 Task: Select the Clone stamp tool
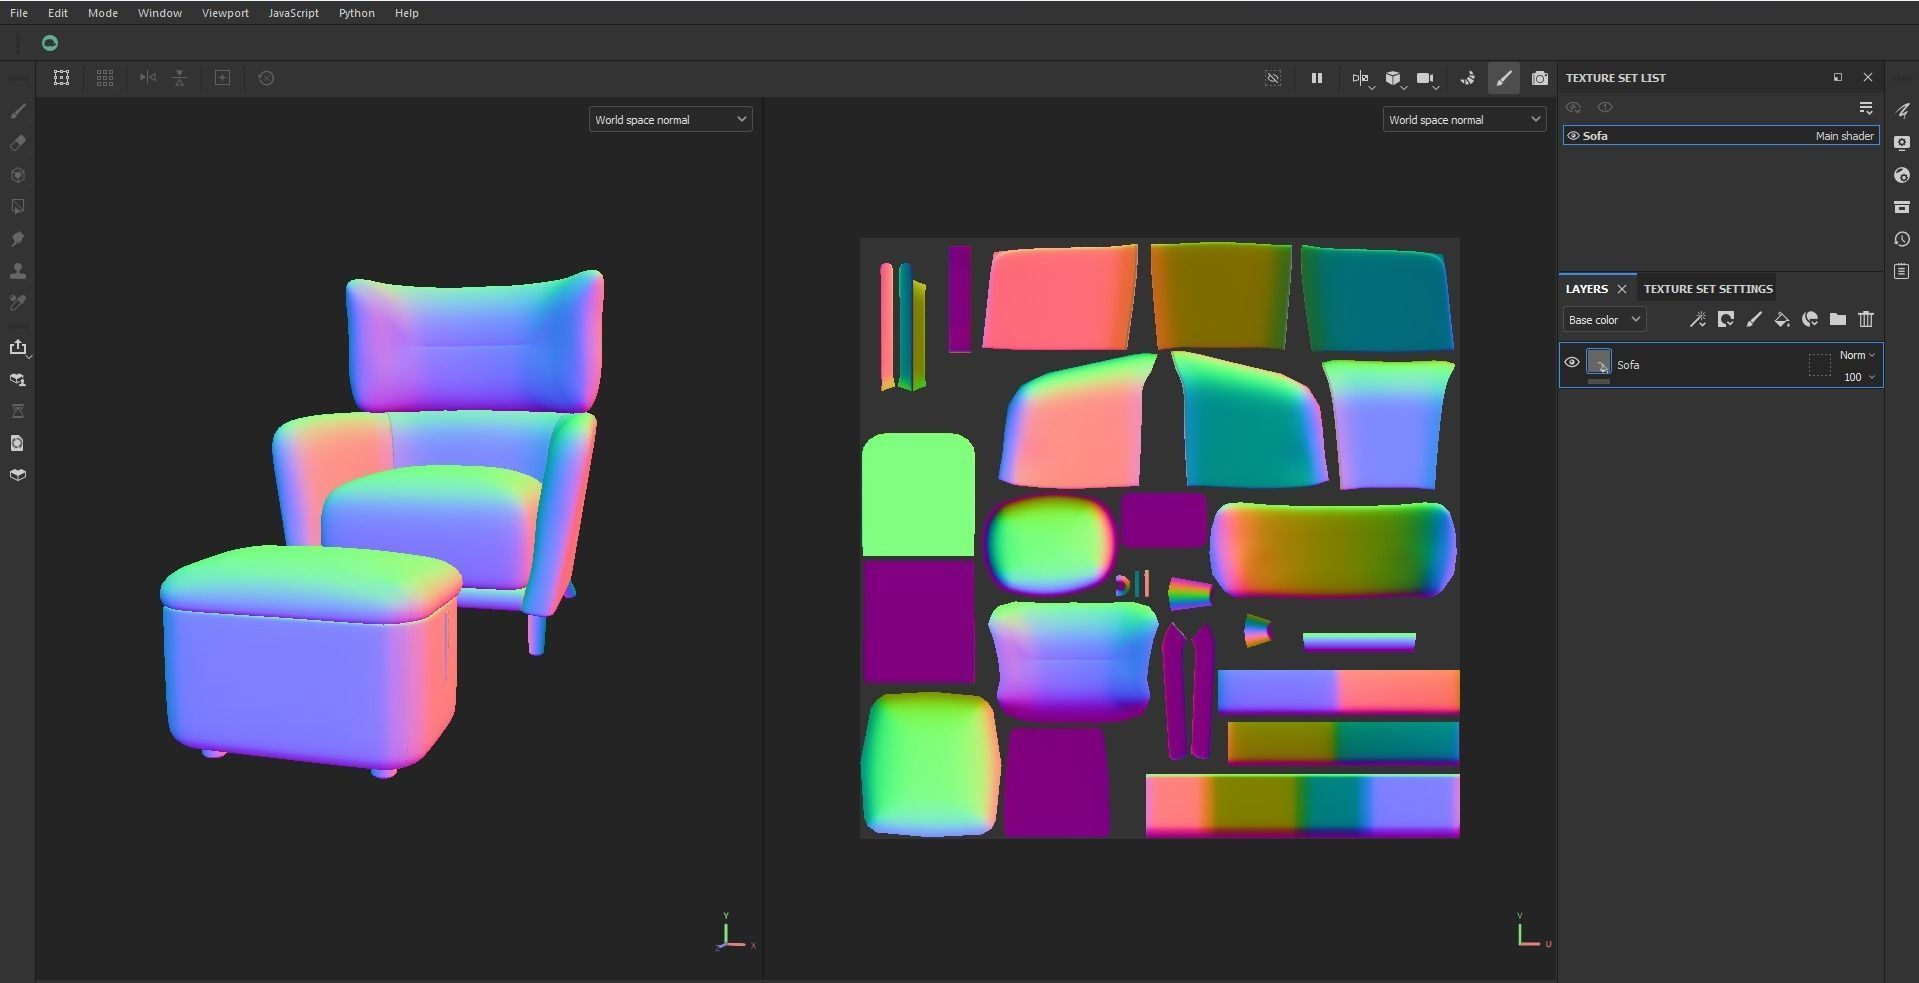click(x=18, y=271)
